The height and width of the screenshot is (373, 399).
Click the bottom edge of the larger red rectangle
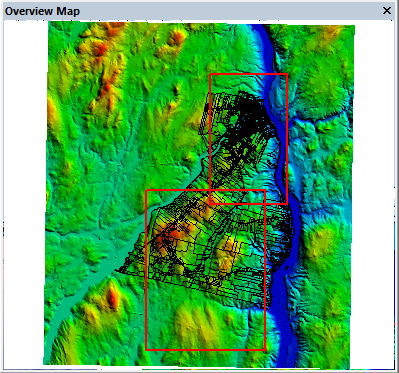coord(205,350)
